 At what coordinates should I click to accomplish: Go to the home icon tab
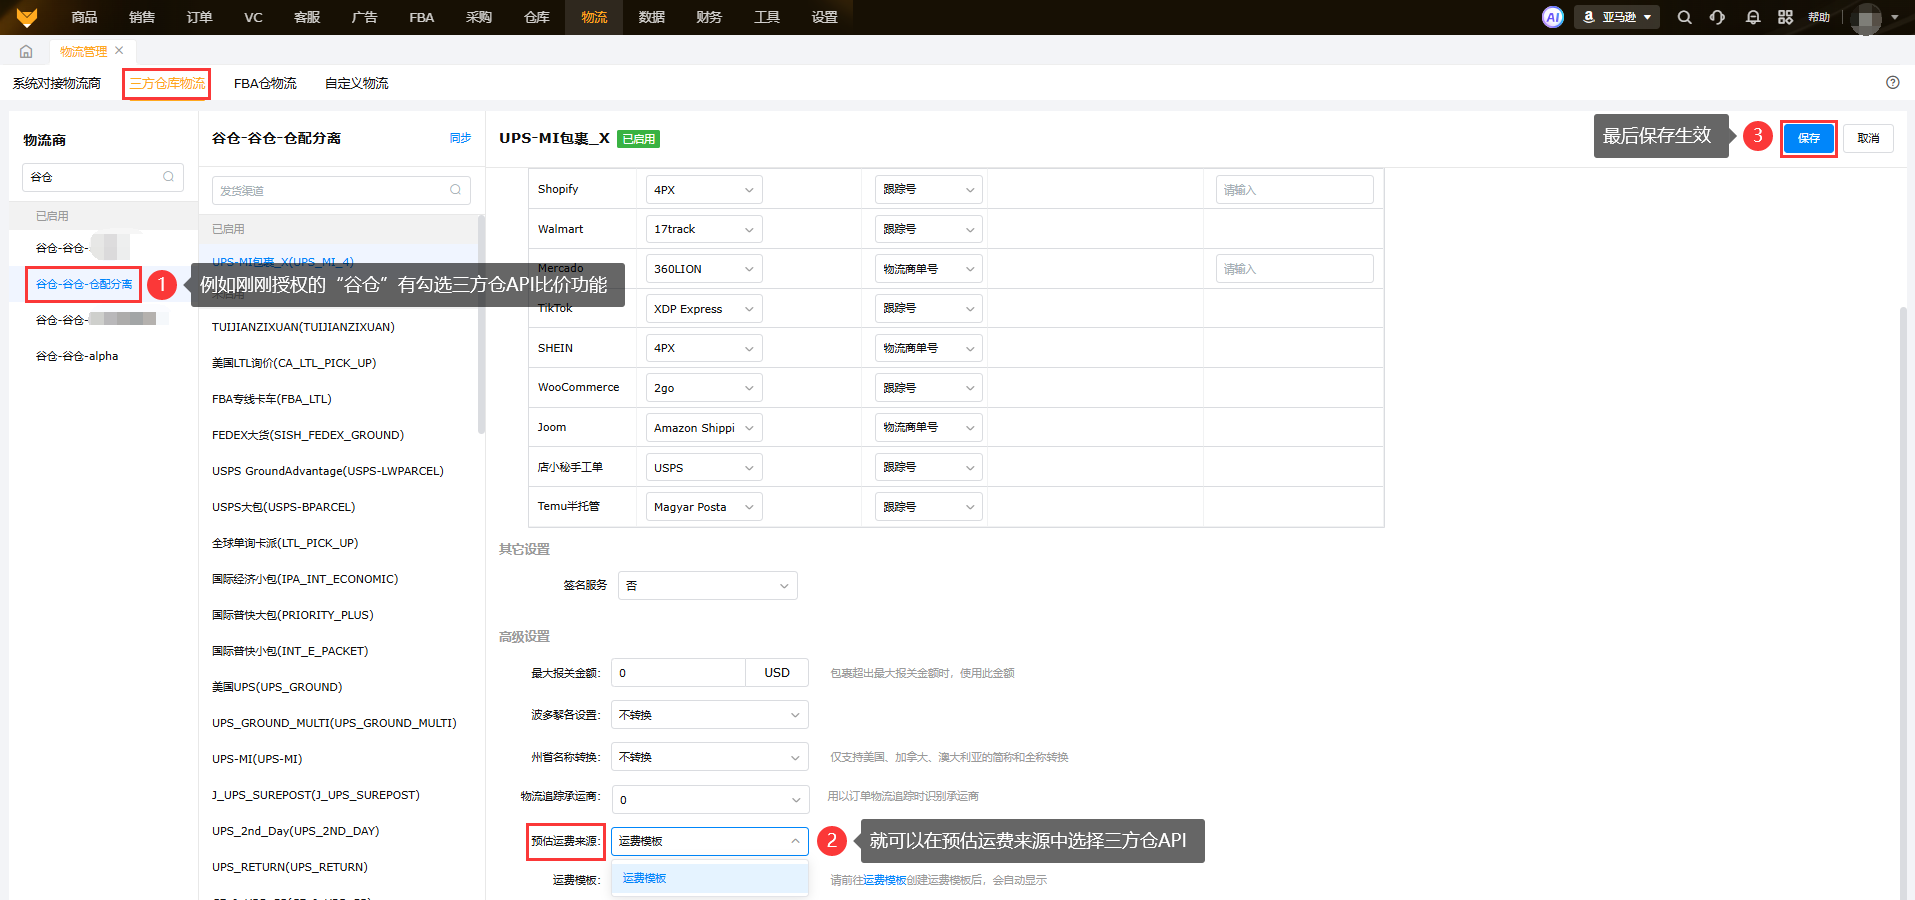pos(26,52)
